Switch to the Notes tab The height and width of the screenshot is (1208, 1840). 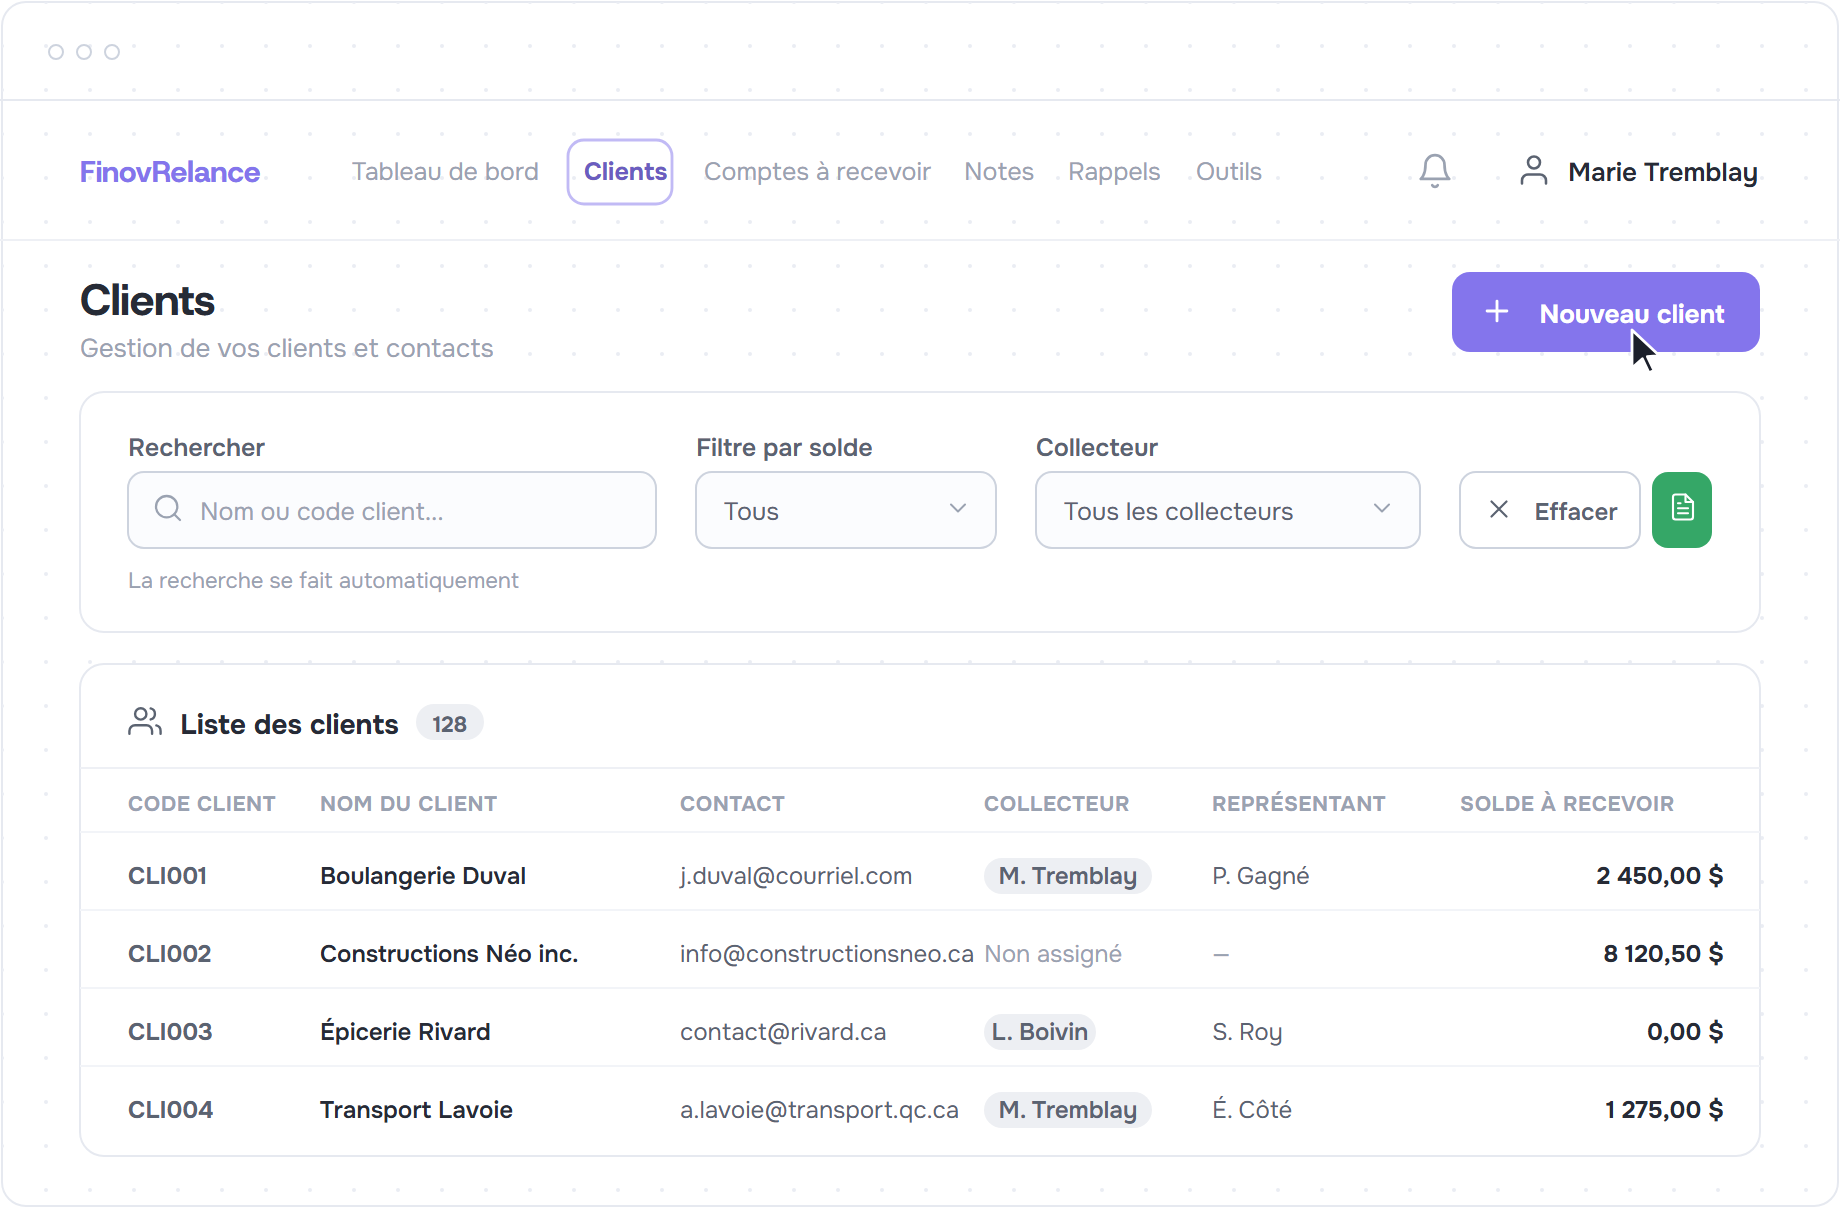tap(999, 172)
